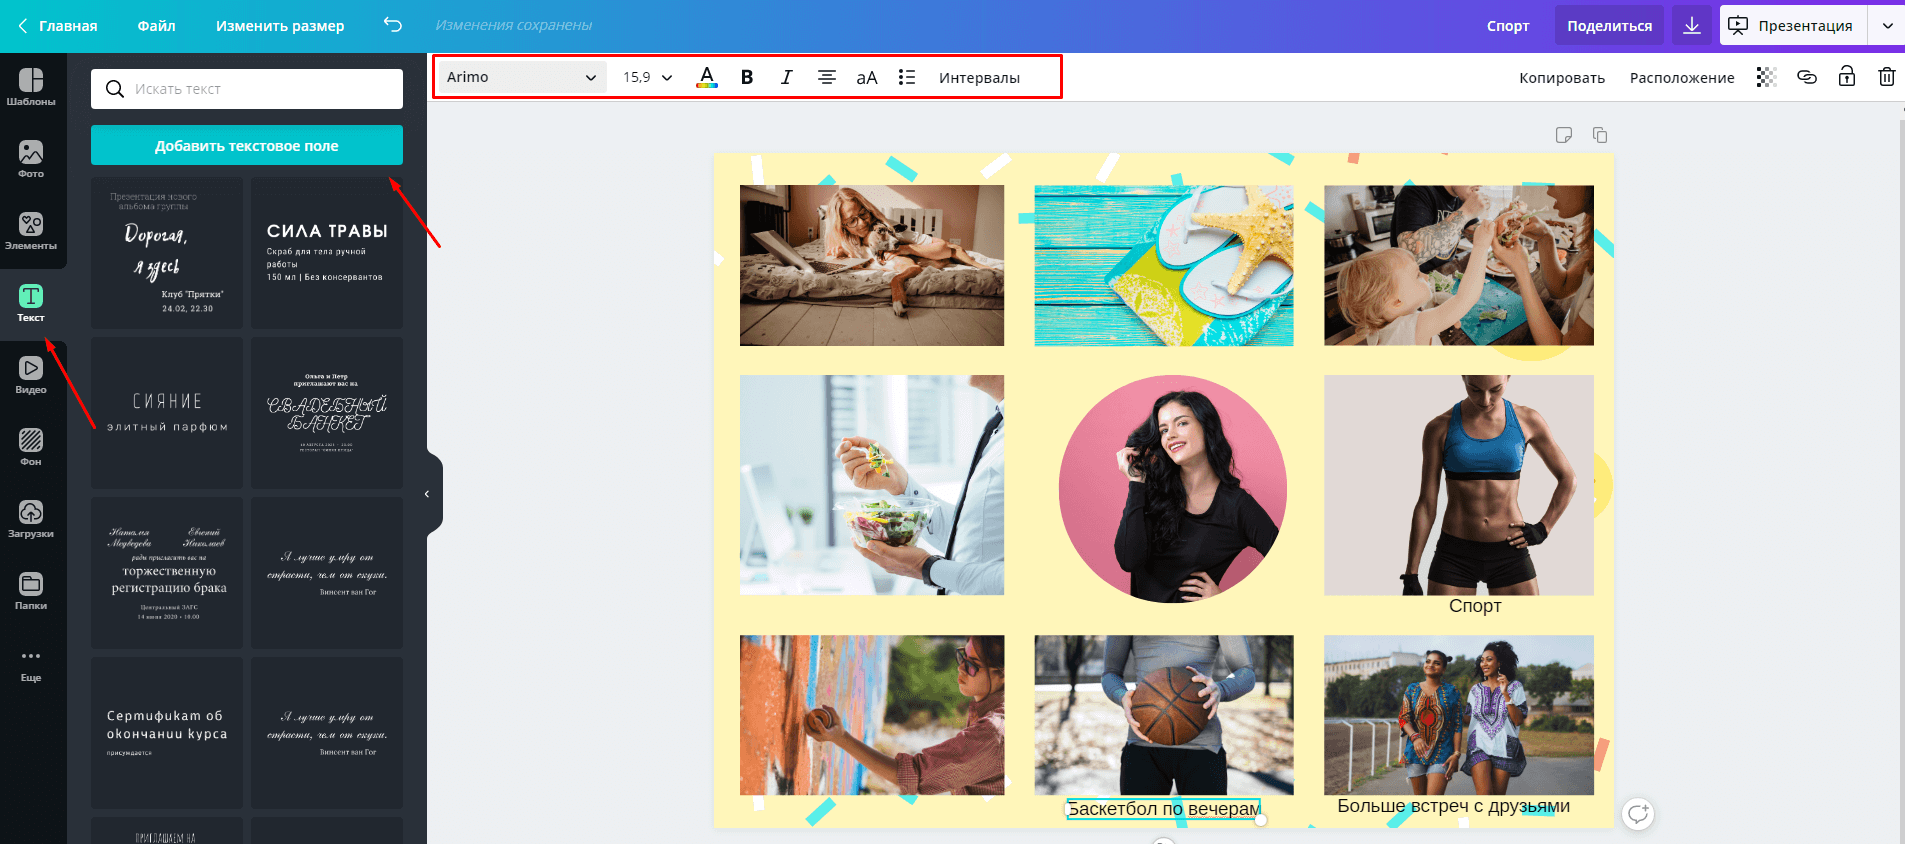Toggle uppercase letter case
The height and width of the screenshot is (844, 1905).
click(x=866, y=77)
